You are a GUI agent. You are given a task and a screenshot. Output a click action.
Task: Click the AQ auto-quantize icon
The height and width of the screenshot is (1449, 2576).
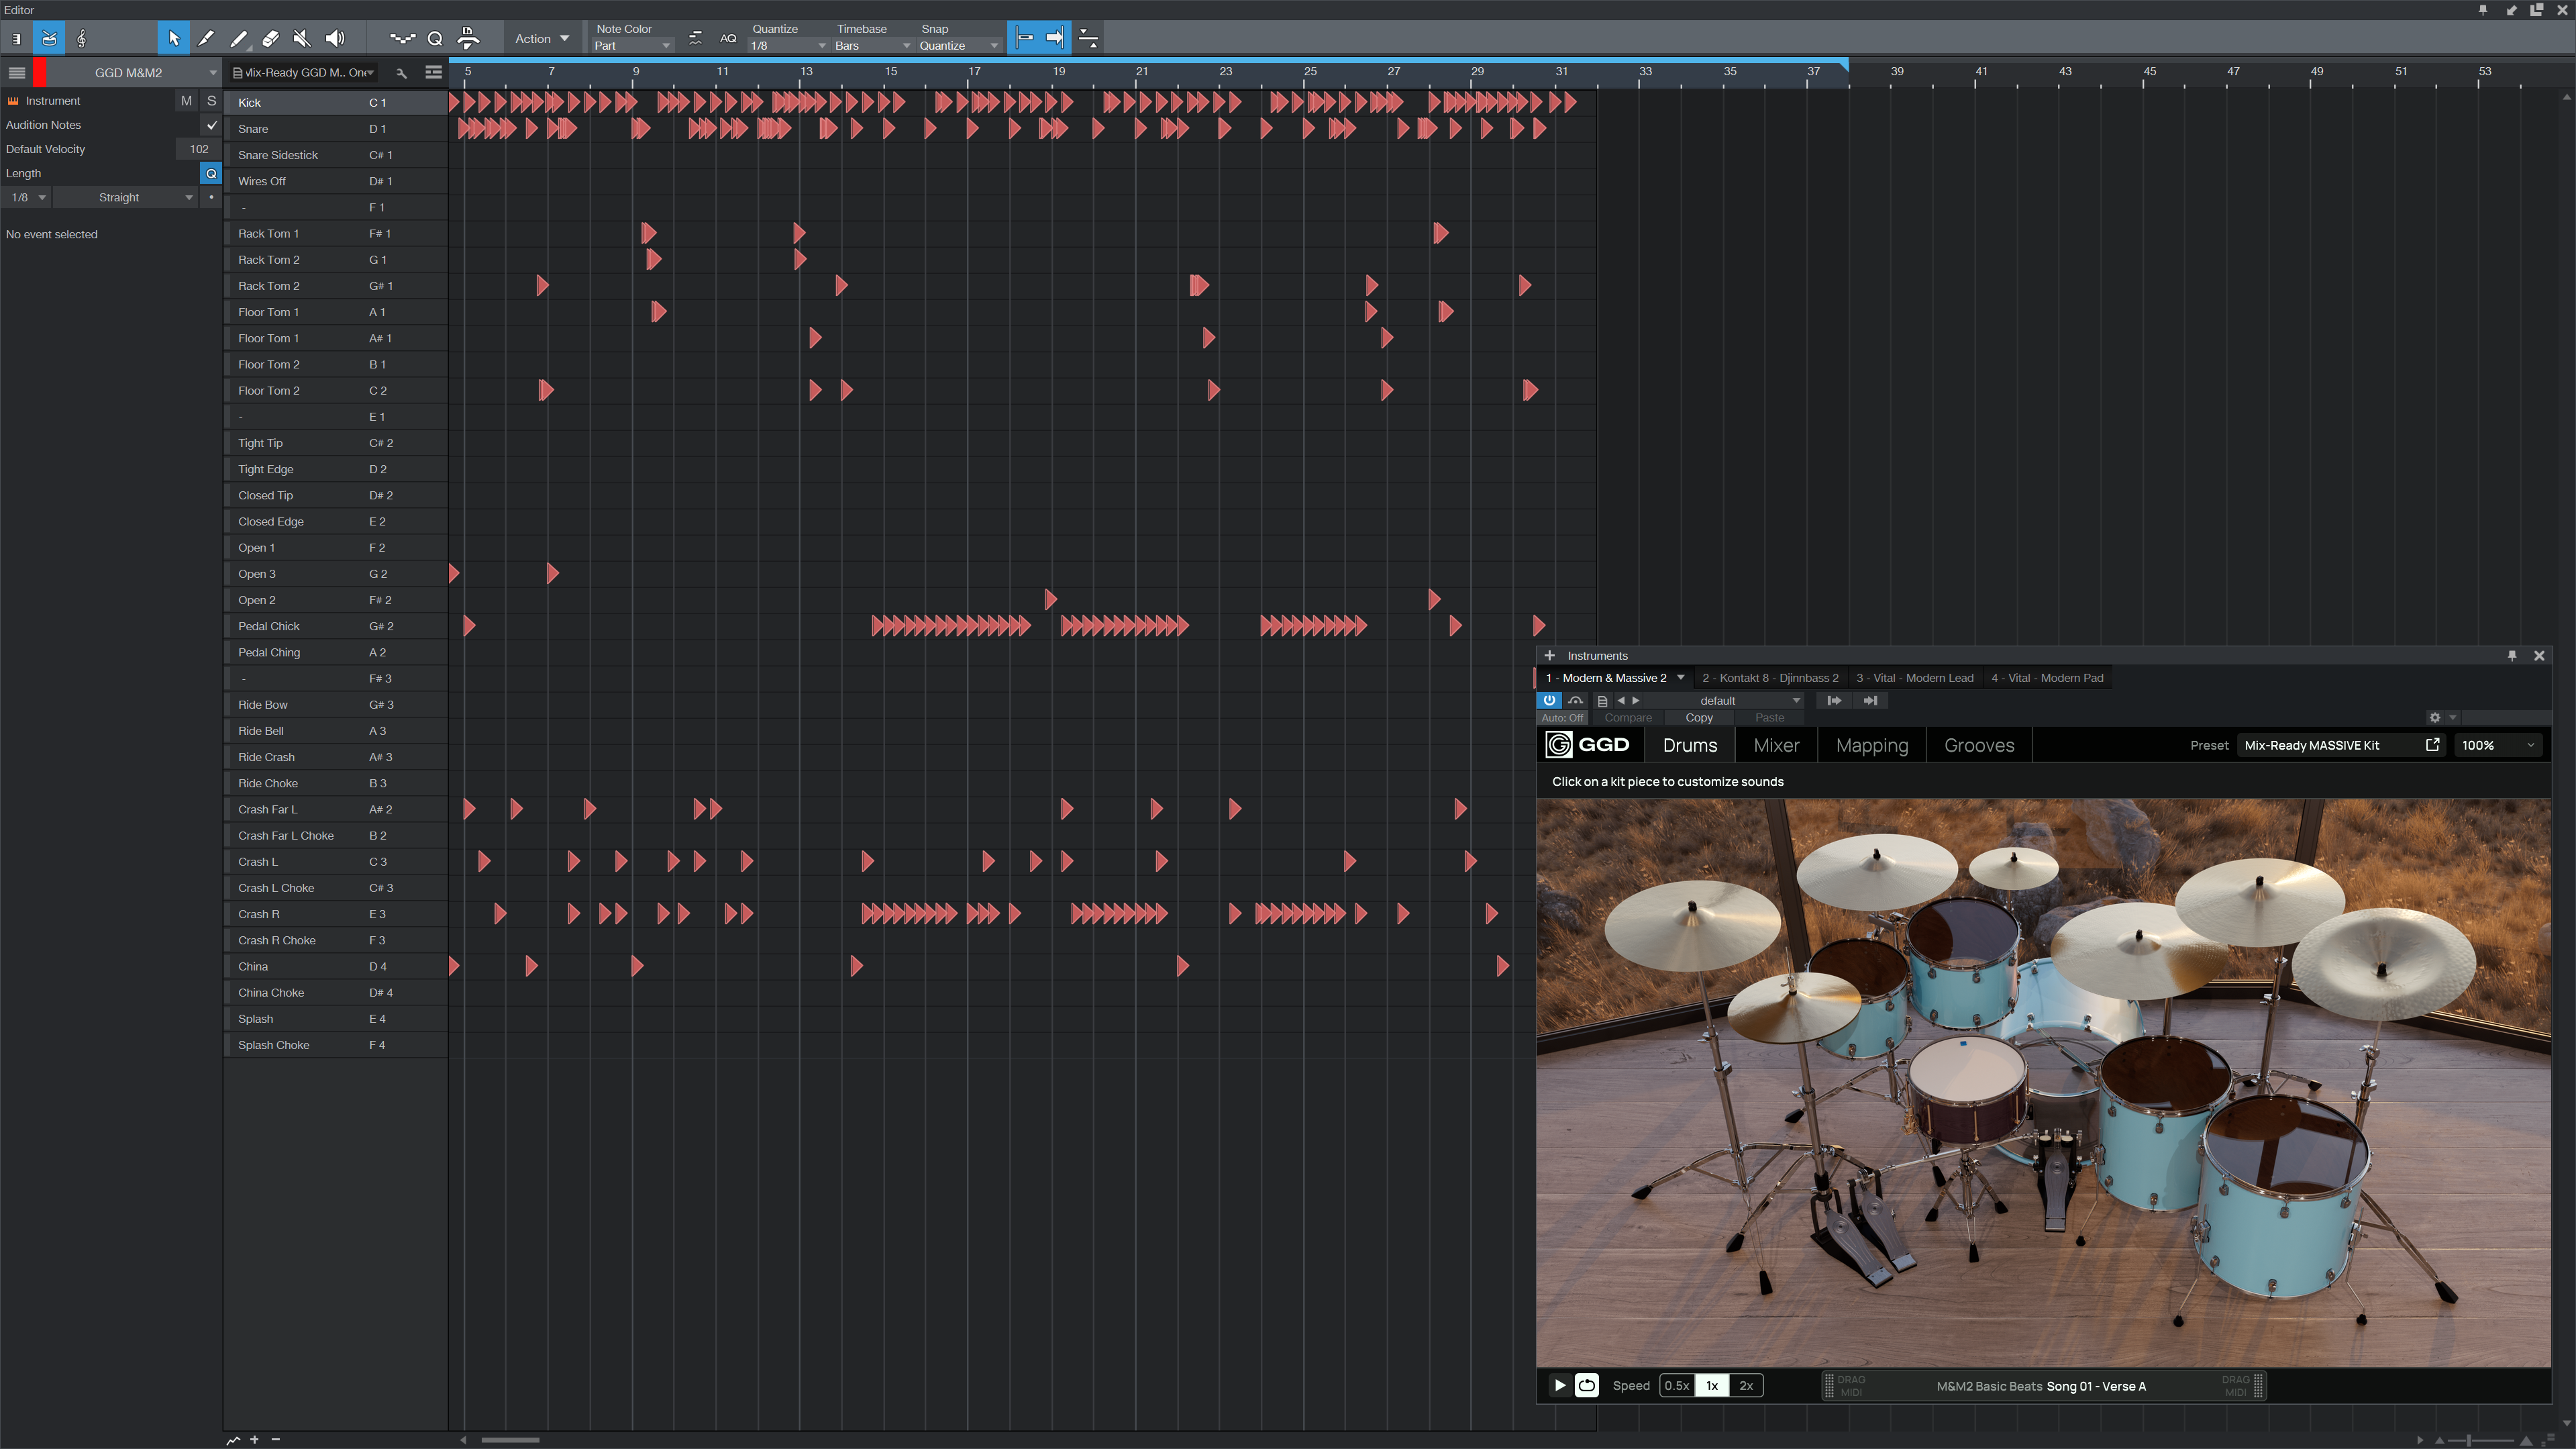[728, 39]
